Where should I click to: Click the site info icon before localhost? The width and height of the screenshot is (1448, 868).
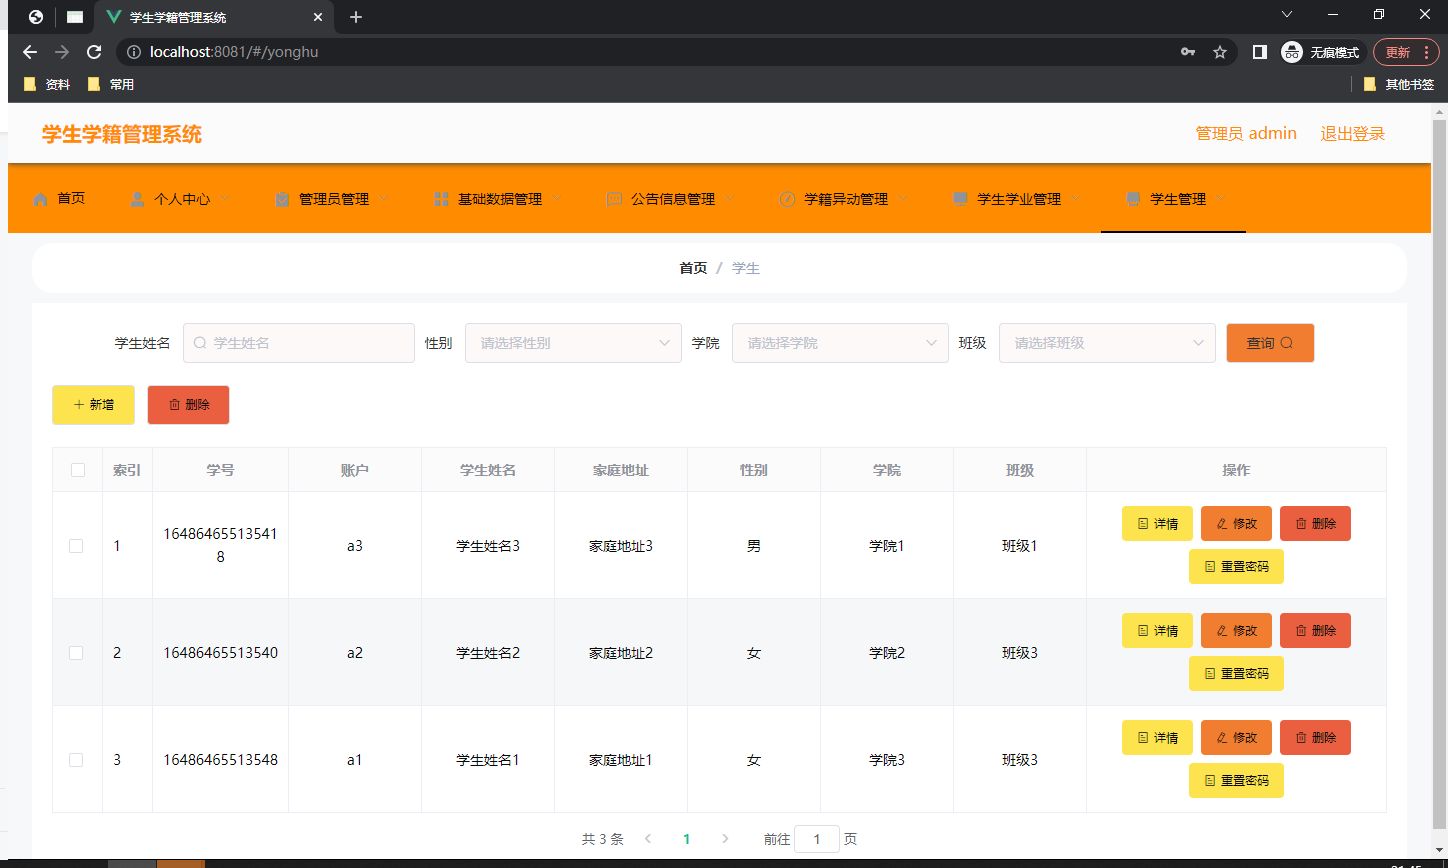134,52
